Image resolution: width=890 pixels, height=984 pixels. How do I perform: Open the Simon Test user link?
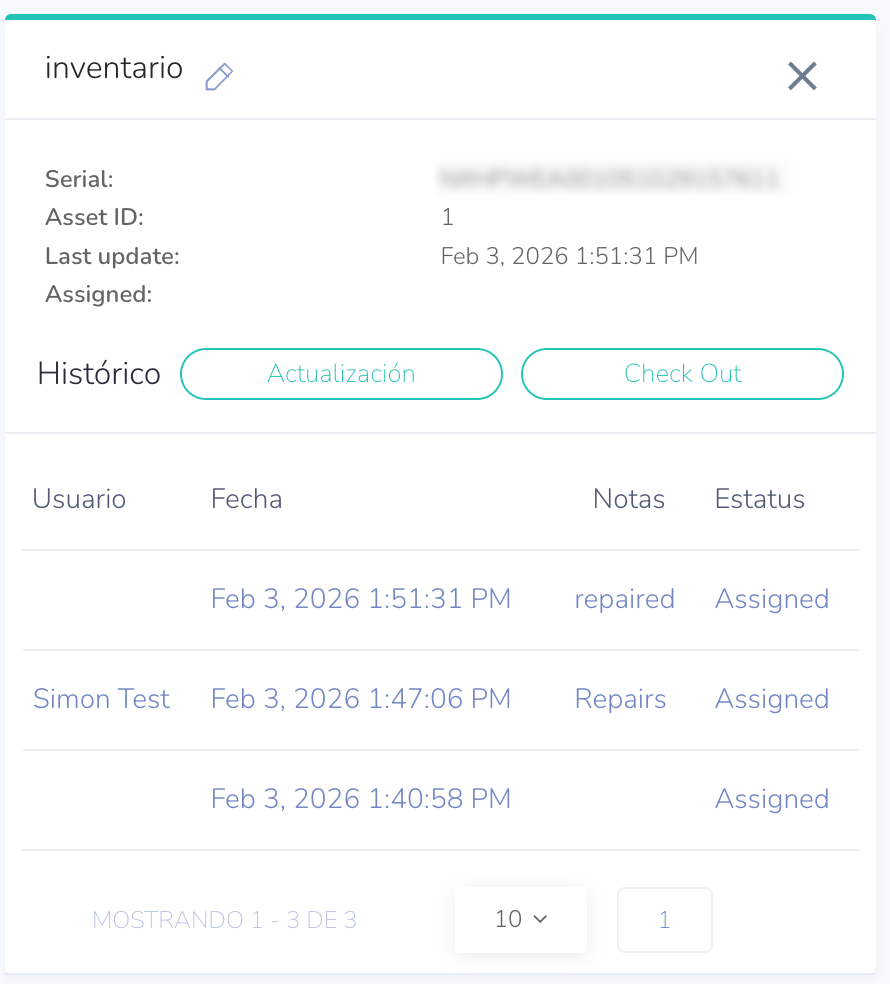coord(101,699)
